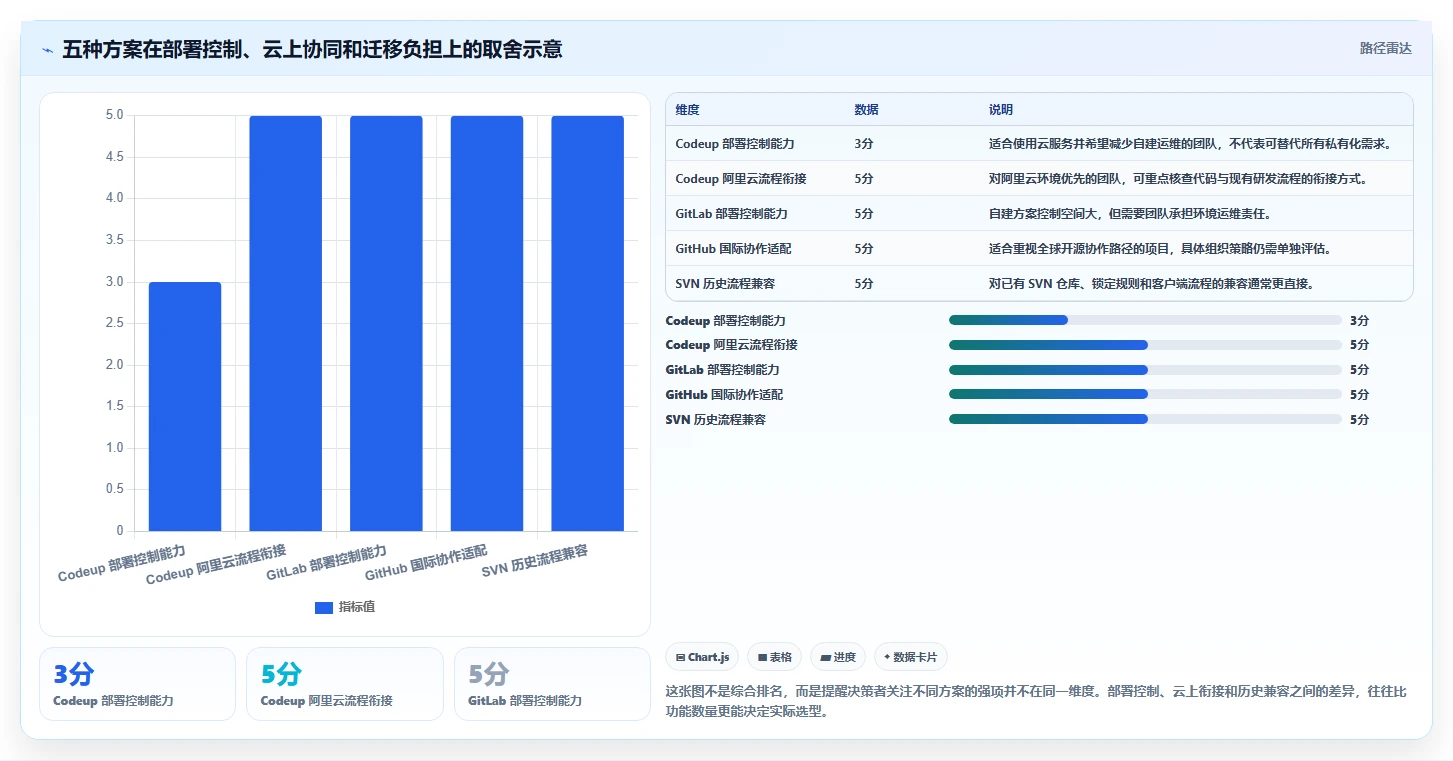This screenshot has width=1453, height=761.
Task: Click table cell Codeup 阿里云流程衔接
Action: coord(741,179)
